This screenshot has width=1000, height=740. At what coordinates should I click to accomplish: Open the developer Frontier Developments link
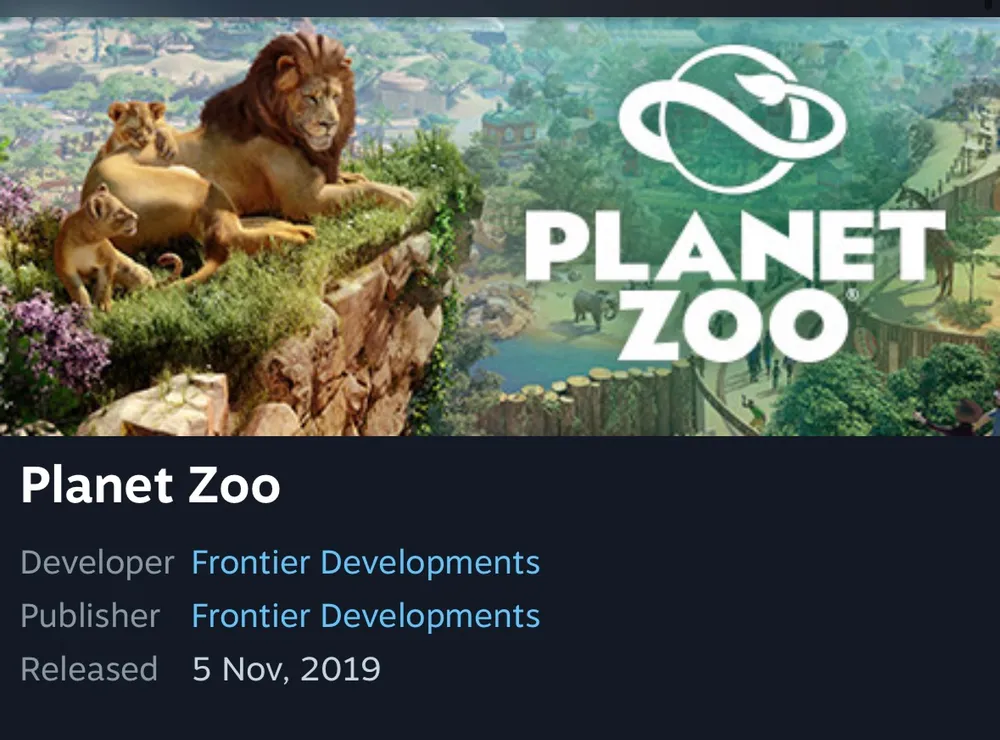[x=365, y=563]
